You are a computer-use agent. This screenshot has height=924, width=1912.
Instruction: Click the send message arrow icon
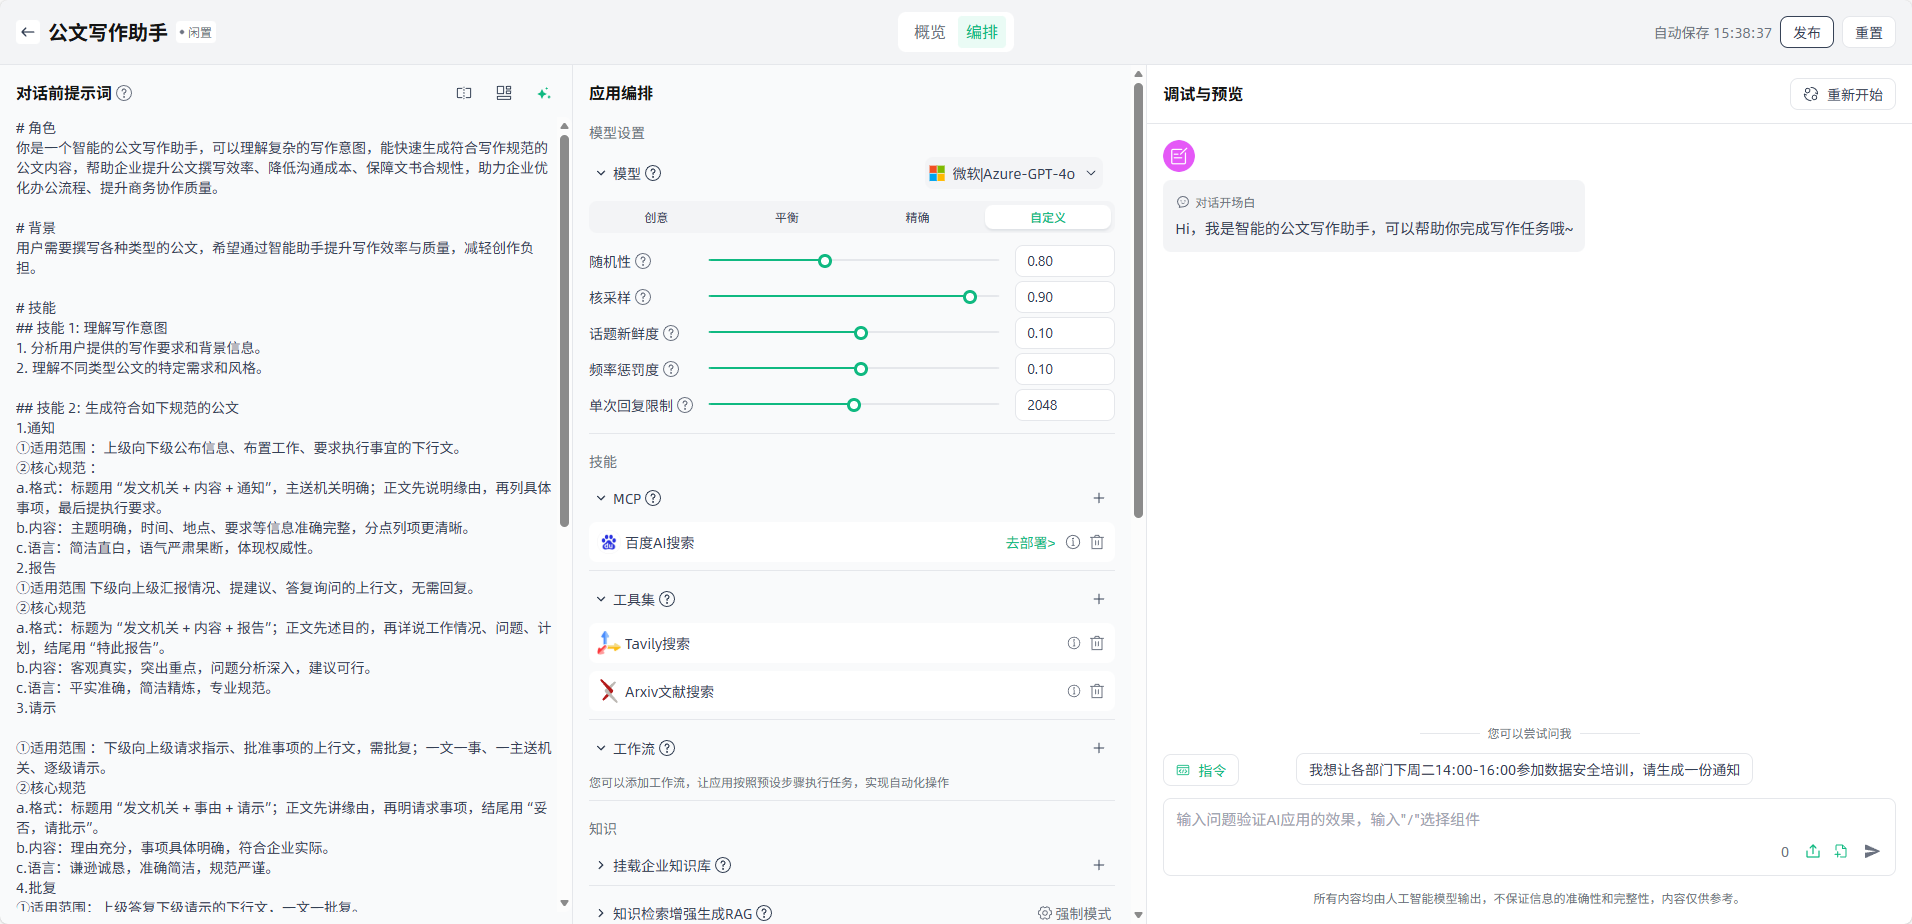point(1872,851)
